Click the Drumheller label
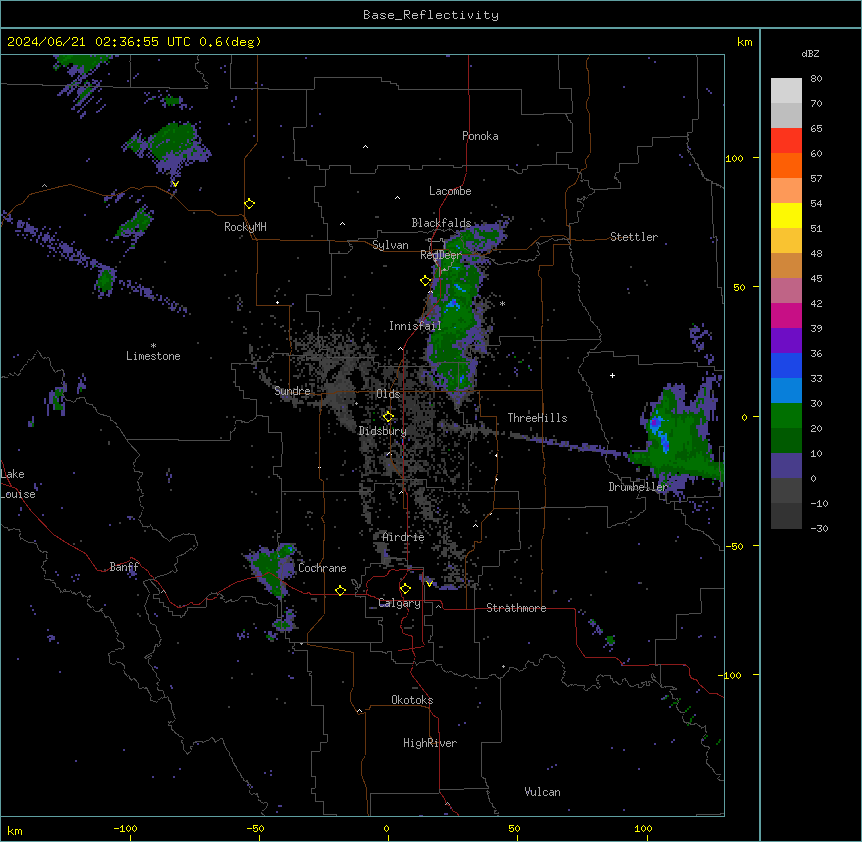 638,487
